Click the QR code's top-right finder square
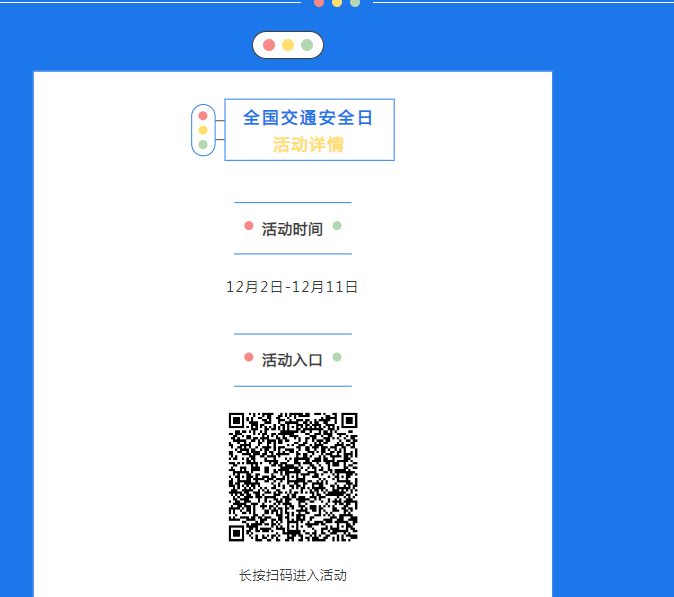 (349, 421)
